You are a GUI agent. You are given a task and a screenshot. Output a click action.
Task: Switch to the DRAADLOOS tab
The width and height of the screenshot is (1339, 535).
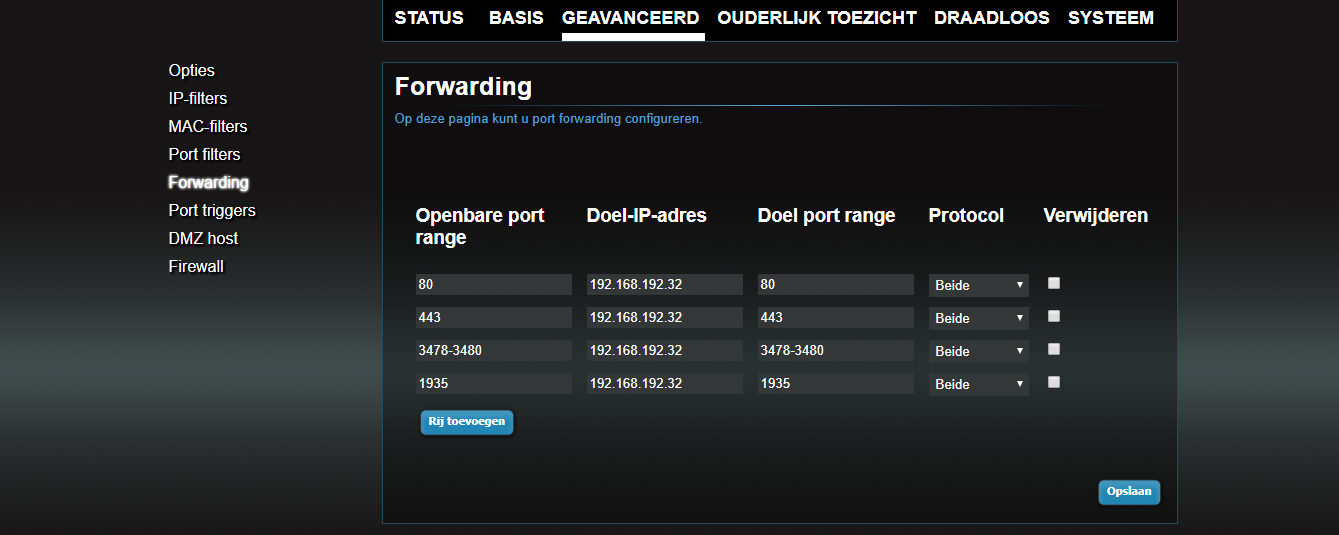tap(991, 18)
